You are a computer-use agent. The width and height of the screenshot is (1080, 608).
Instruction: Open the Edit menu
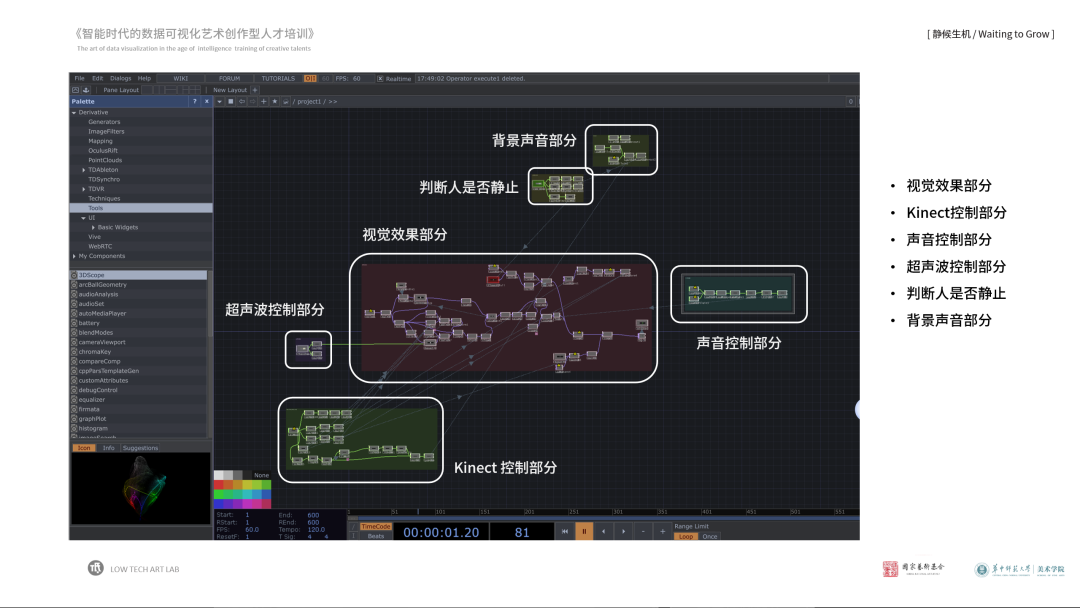[x=98, y=78]
